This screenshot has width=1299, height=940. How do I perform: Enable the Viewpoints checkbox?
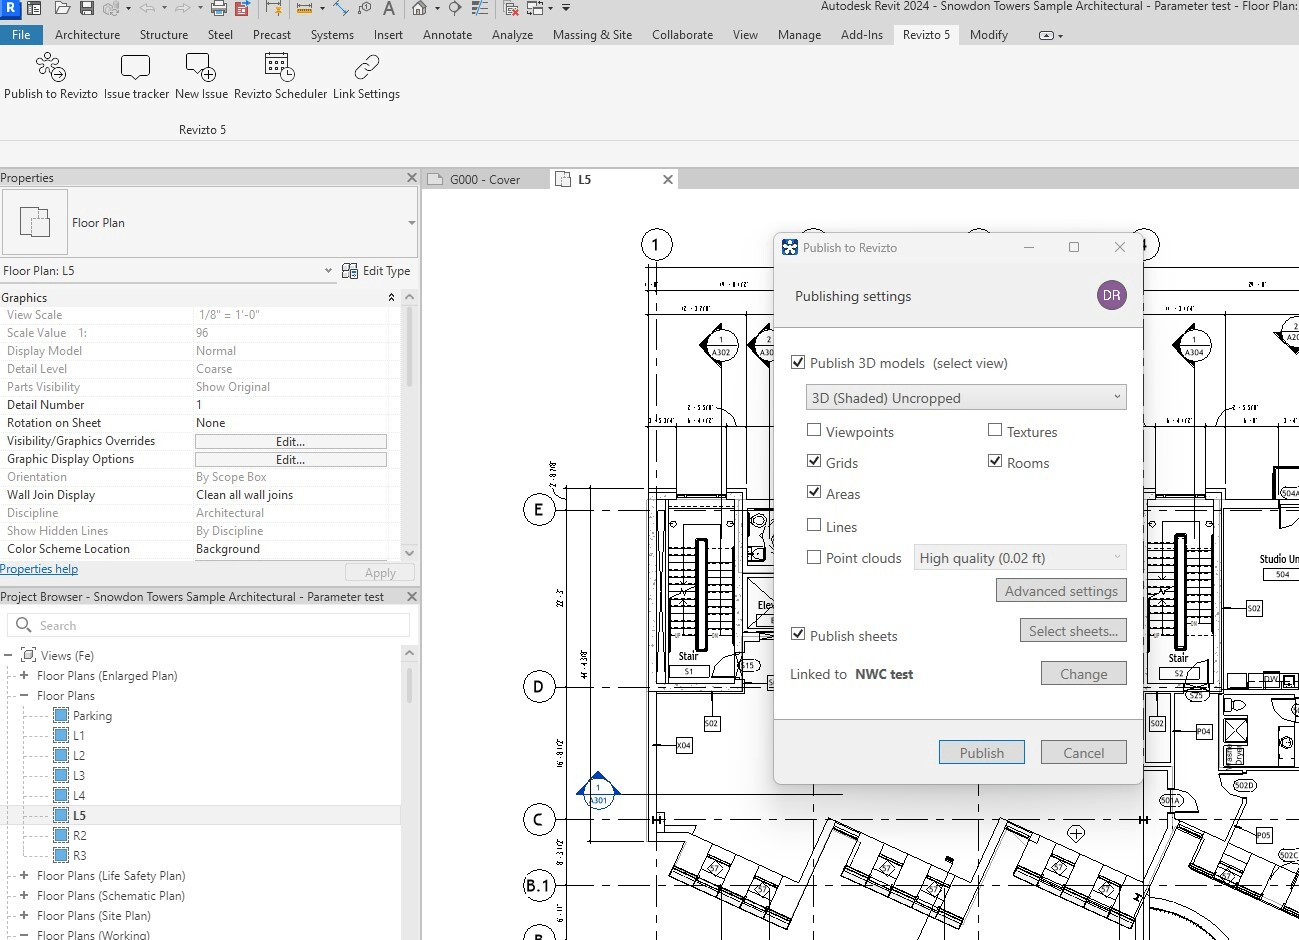[x=814, y=430]
